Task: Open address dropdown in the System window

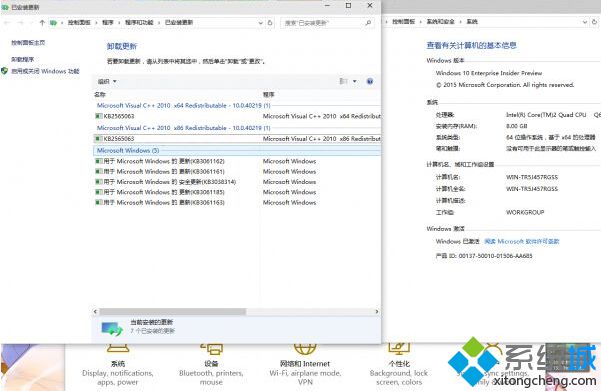Action: pos(585,22)
